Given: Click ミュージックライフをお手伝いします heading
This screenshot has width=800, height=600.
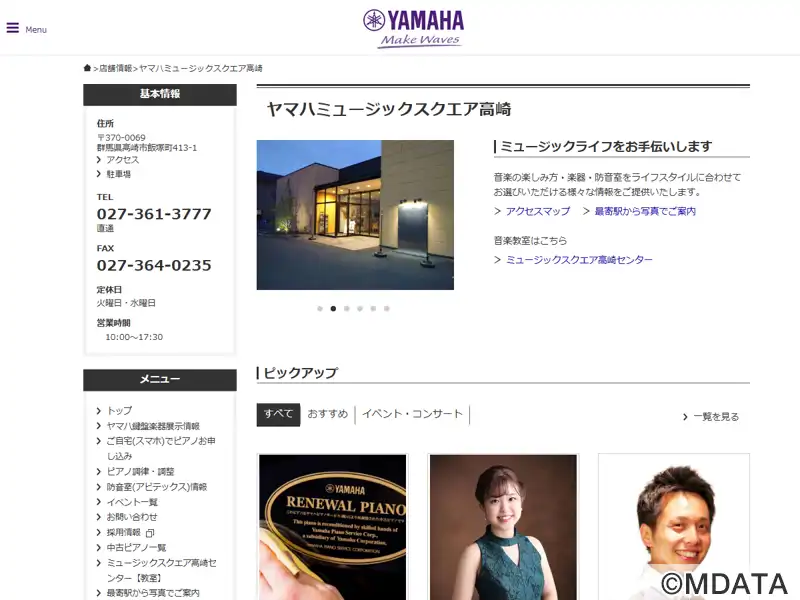Looking at the screenshot, I should click(606, 147).
